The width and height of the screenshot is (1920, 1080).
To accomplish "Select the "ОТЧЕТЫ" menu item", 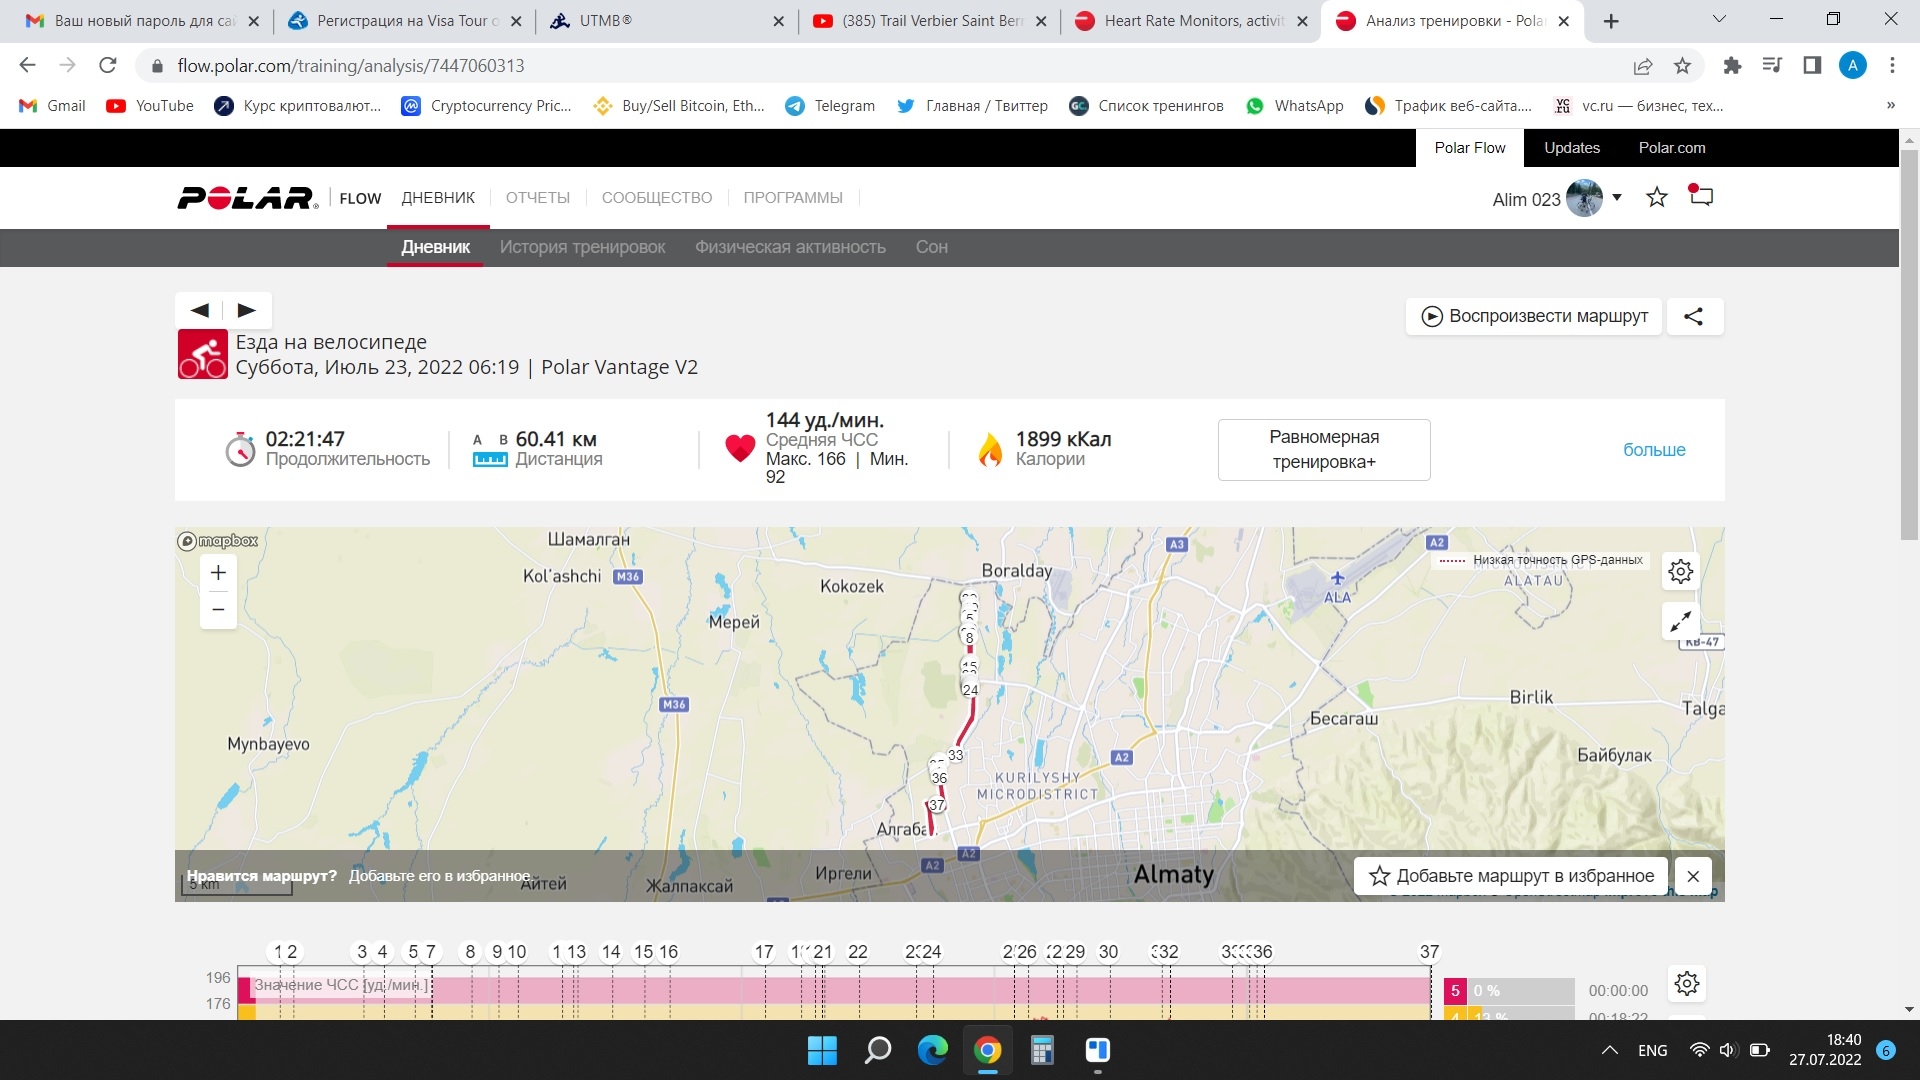I will (x=537, y=198).
